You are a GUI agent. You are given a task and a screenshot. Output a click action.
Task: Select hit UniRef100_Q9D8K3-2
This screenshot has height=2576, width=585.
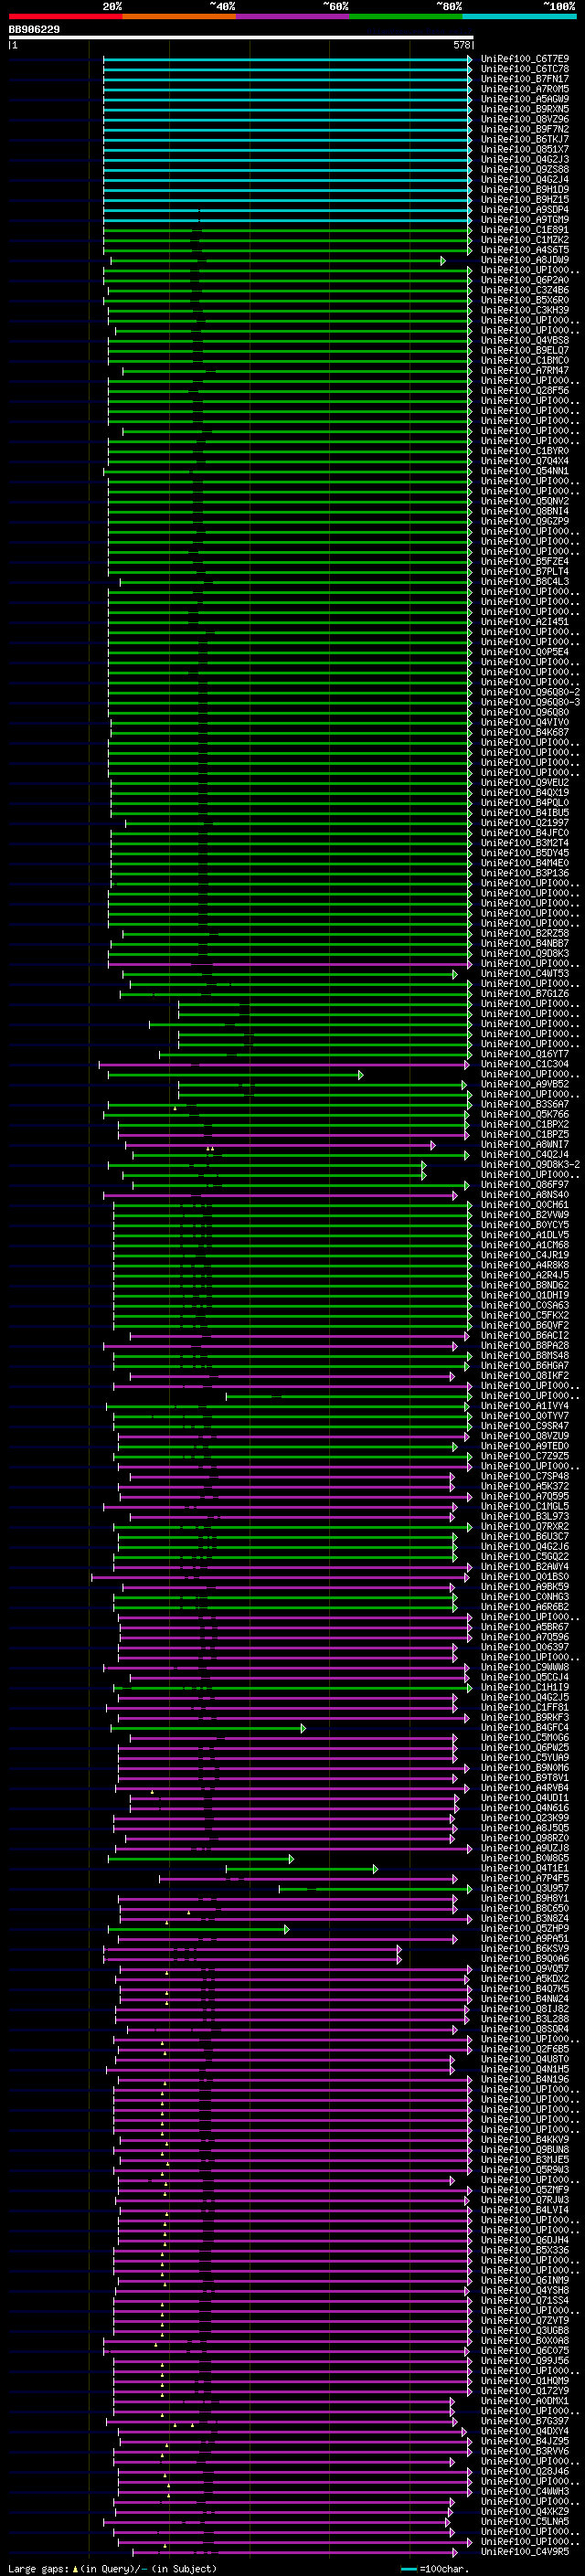point(530,1164)
